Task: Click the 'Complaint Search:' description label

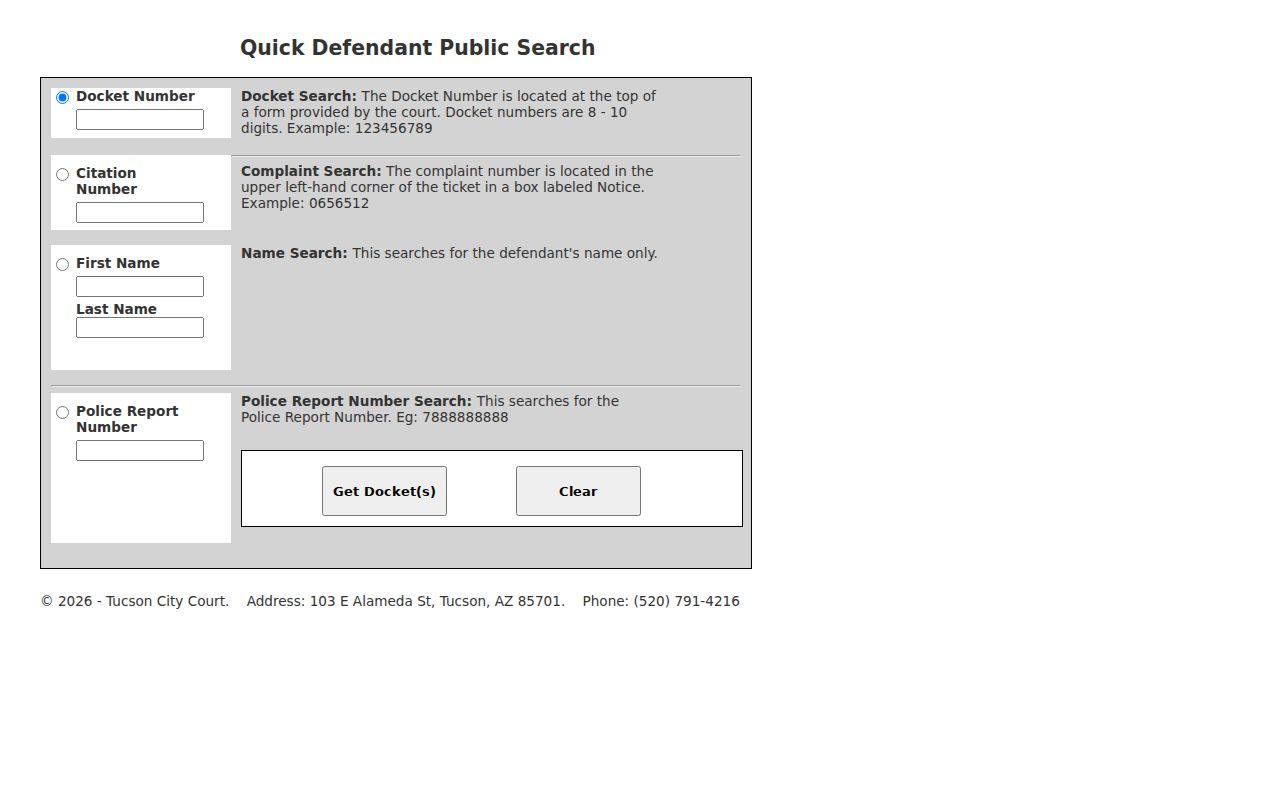Action: pyautogui.click(x=311, y=171)
